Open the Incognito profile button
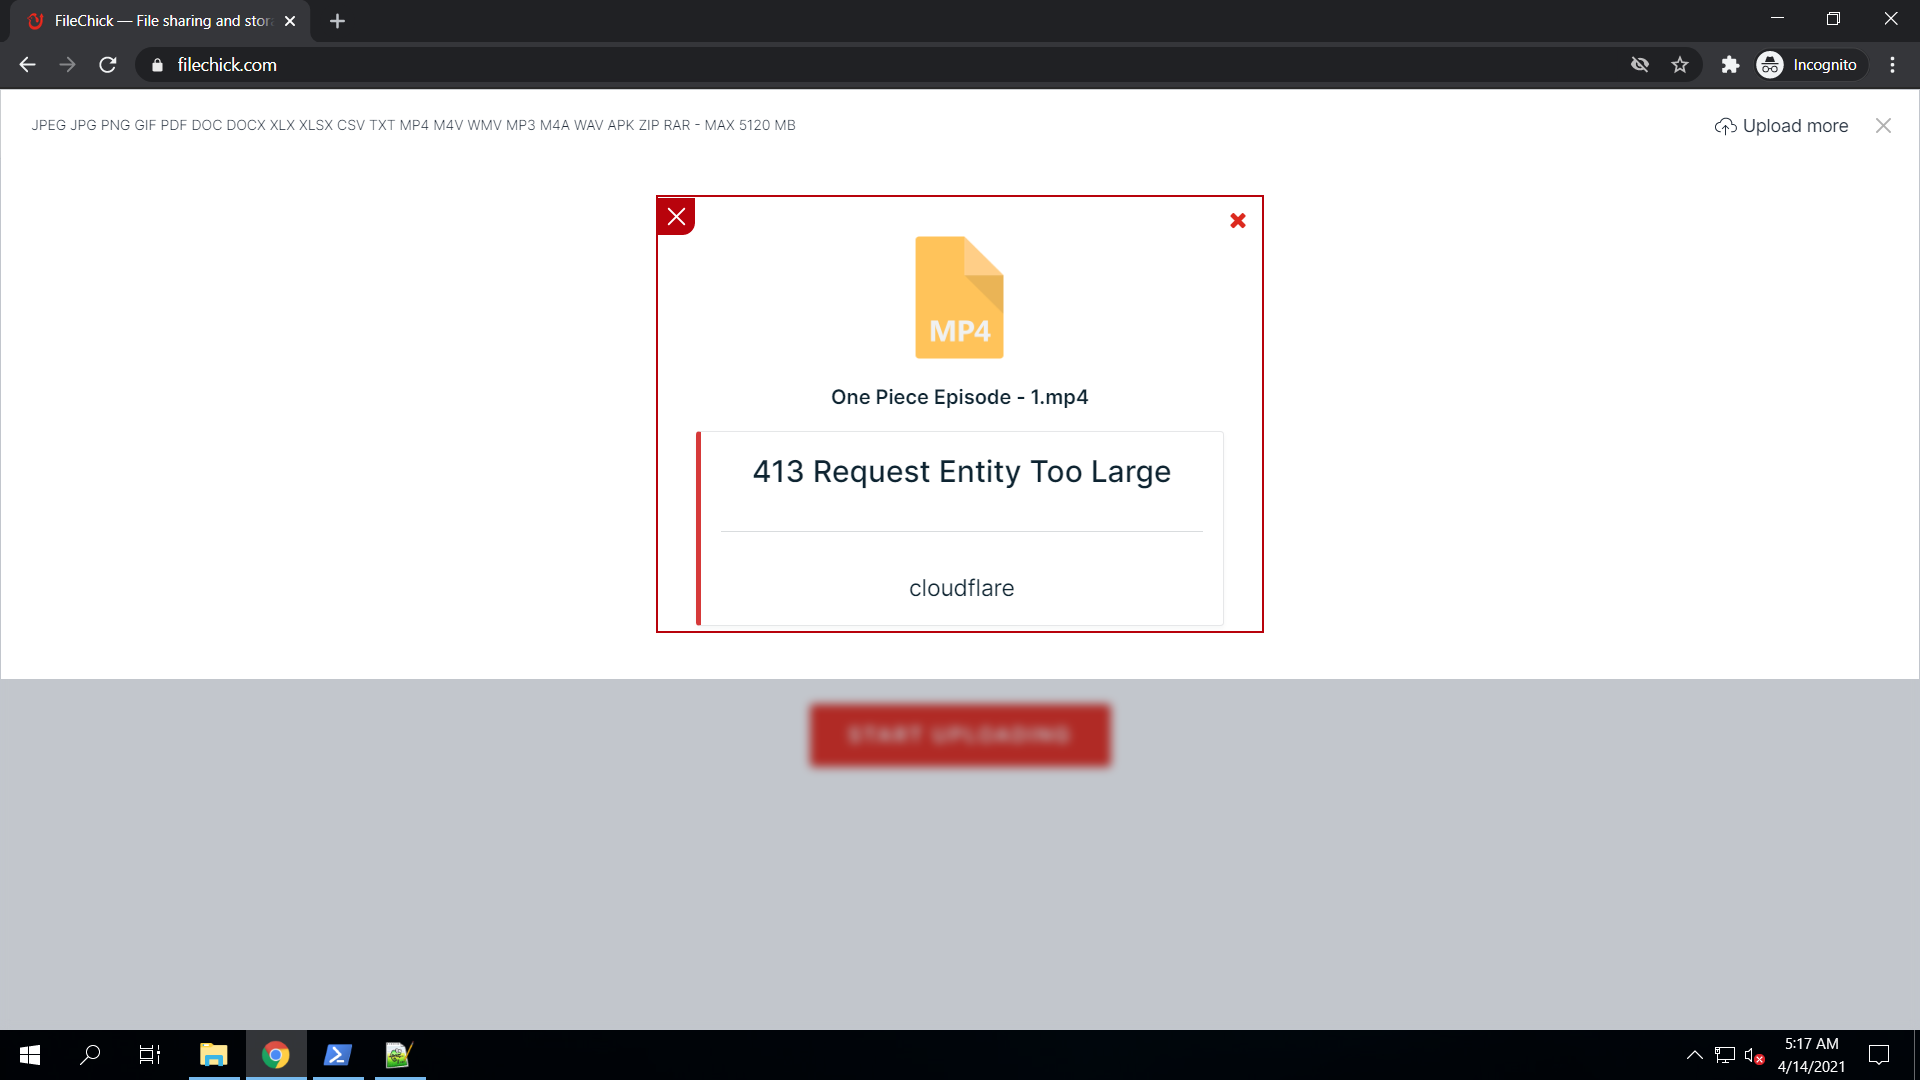1920x1080 pixels. (x=1810, y=65)
